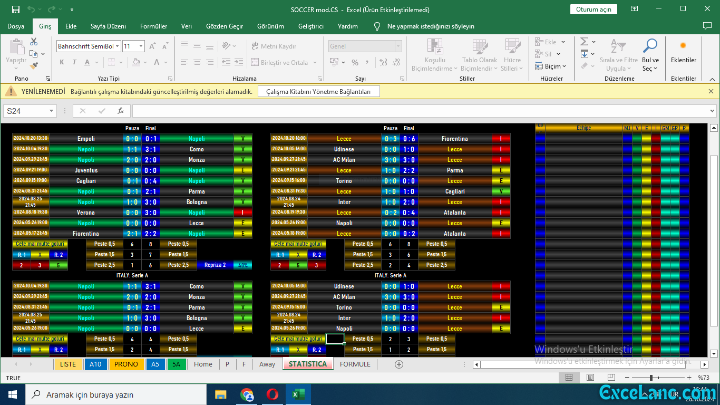Image resolution: width=720 pixels, height=405 pixels.
Task: Open Tablo Olarak Biçimlendir gallery
Action: pyautogui.click(x=479, y=55)
